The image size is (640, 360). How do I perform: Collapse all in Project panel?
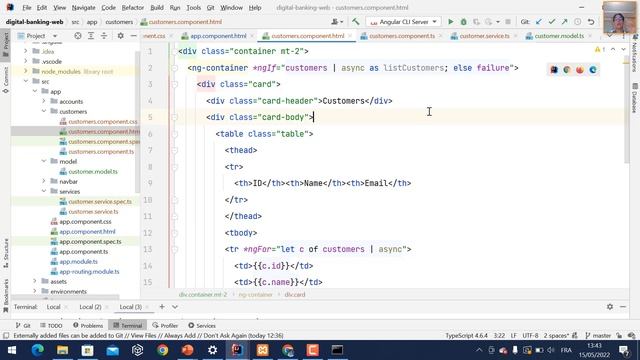(x=104, y=36)
